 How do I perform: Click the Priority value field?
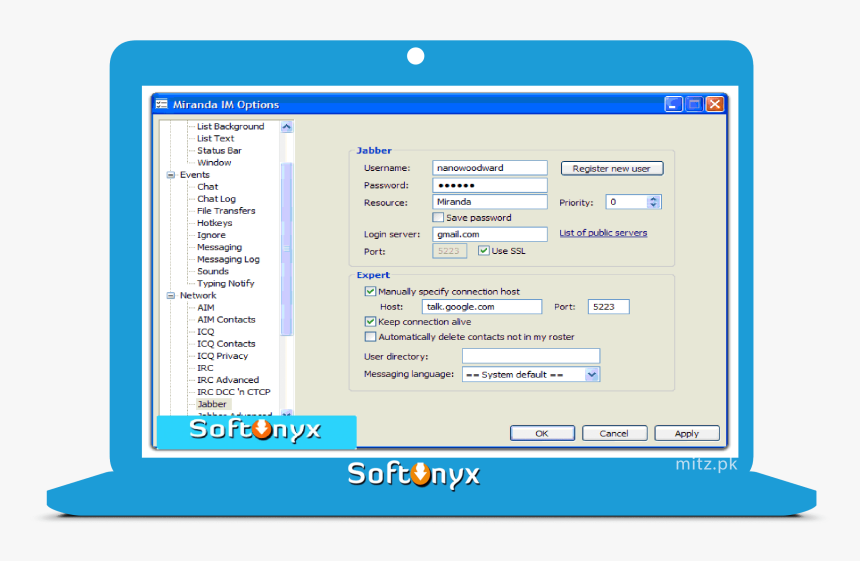[626, 202]
